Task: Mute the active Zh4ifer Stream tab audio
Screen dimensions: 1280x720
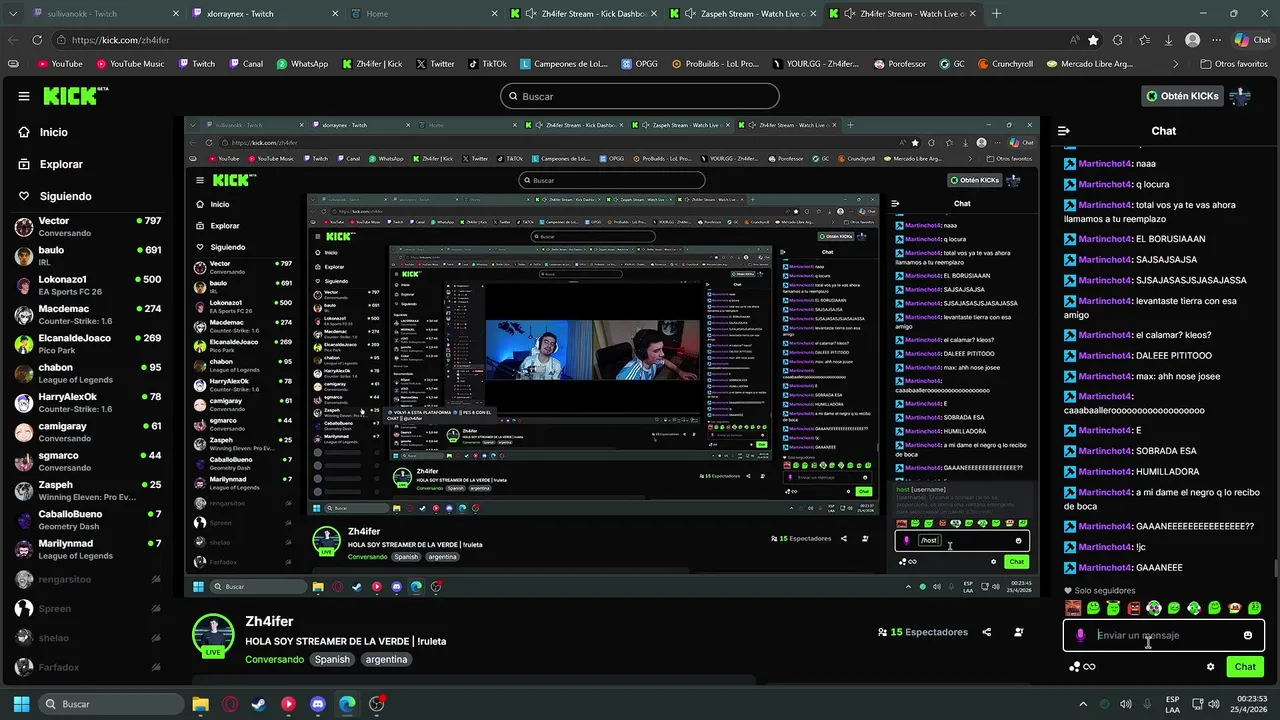Action: coord(849,14)
